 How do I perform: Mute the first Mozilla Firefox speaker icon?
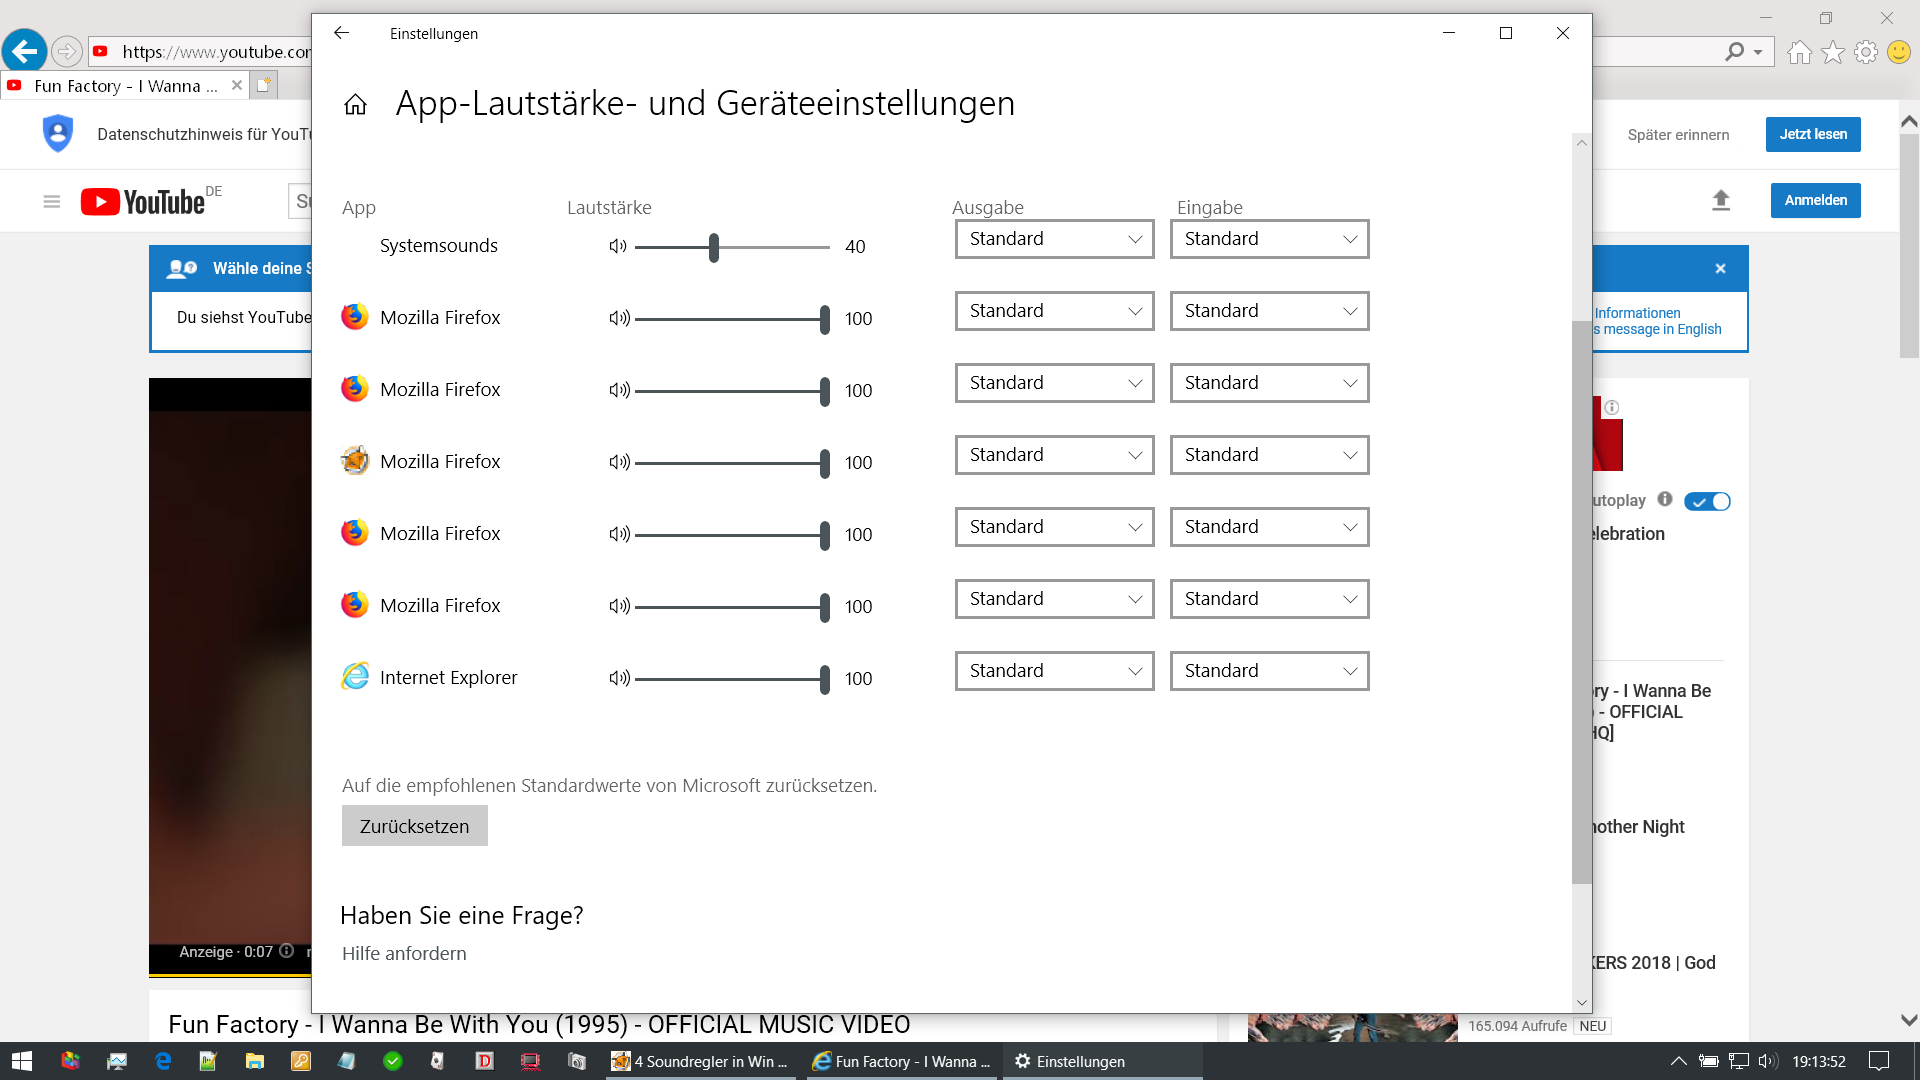619,318
